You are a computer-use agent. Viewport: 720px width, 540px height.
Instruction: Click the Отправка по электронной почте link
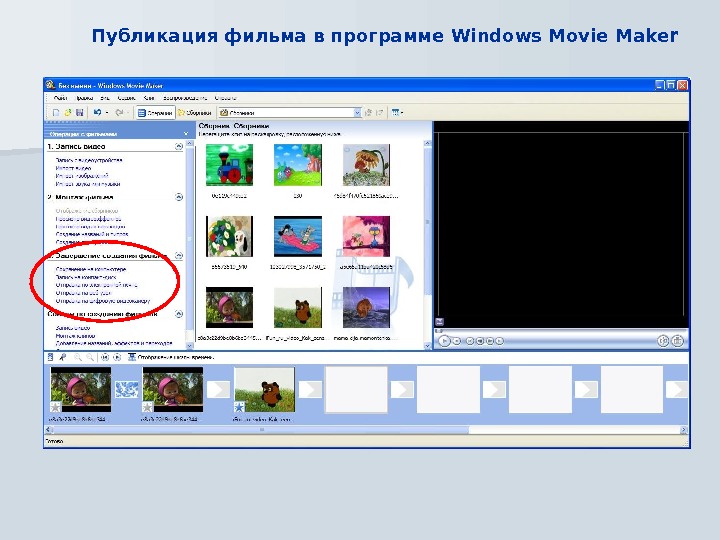coord(96,285)
